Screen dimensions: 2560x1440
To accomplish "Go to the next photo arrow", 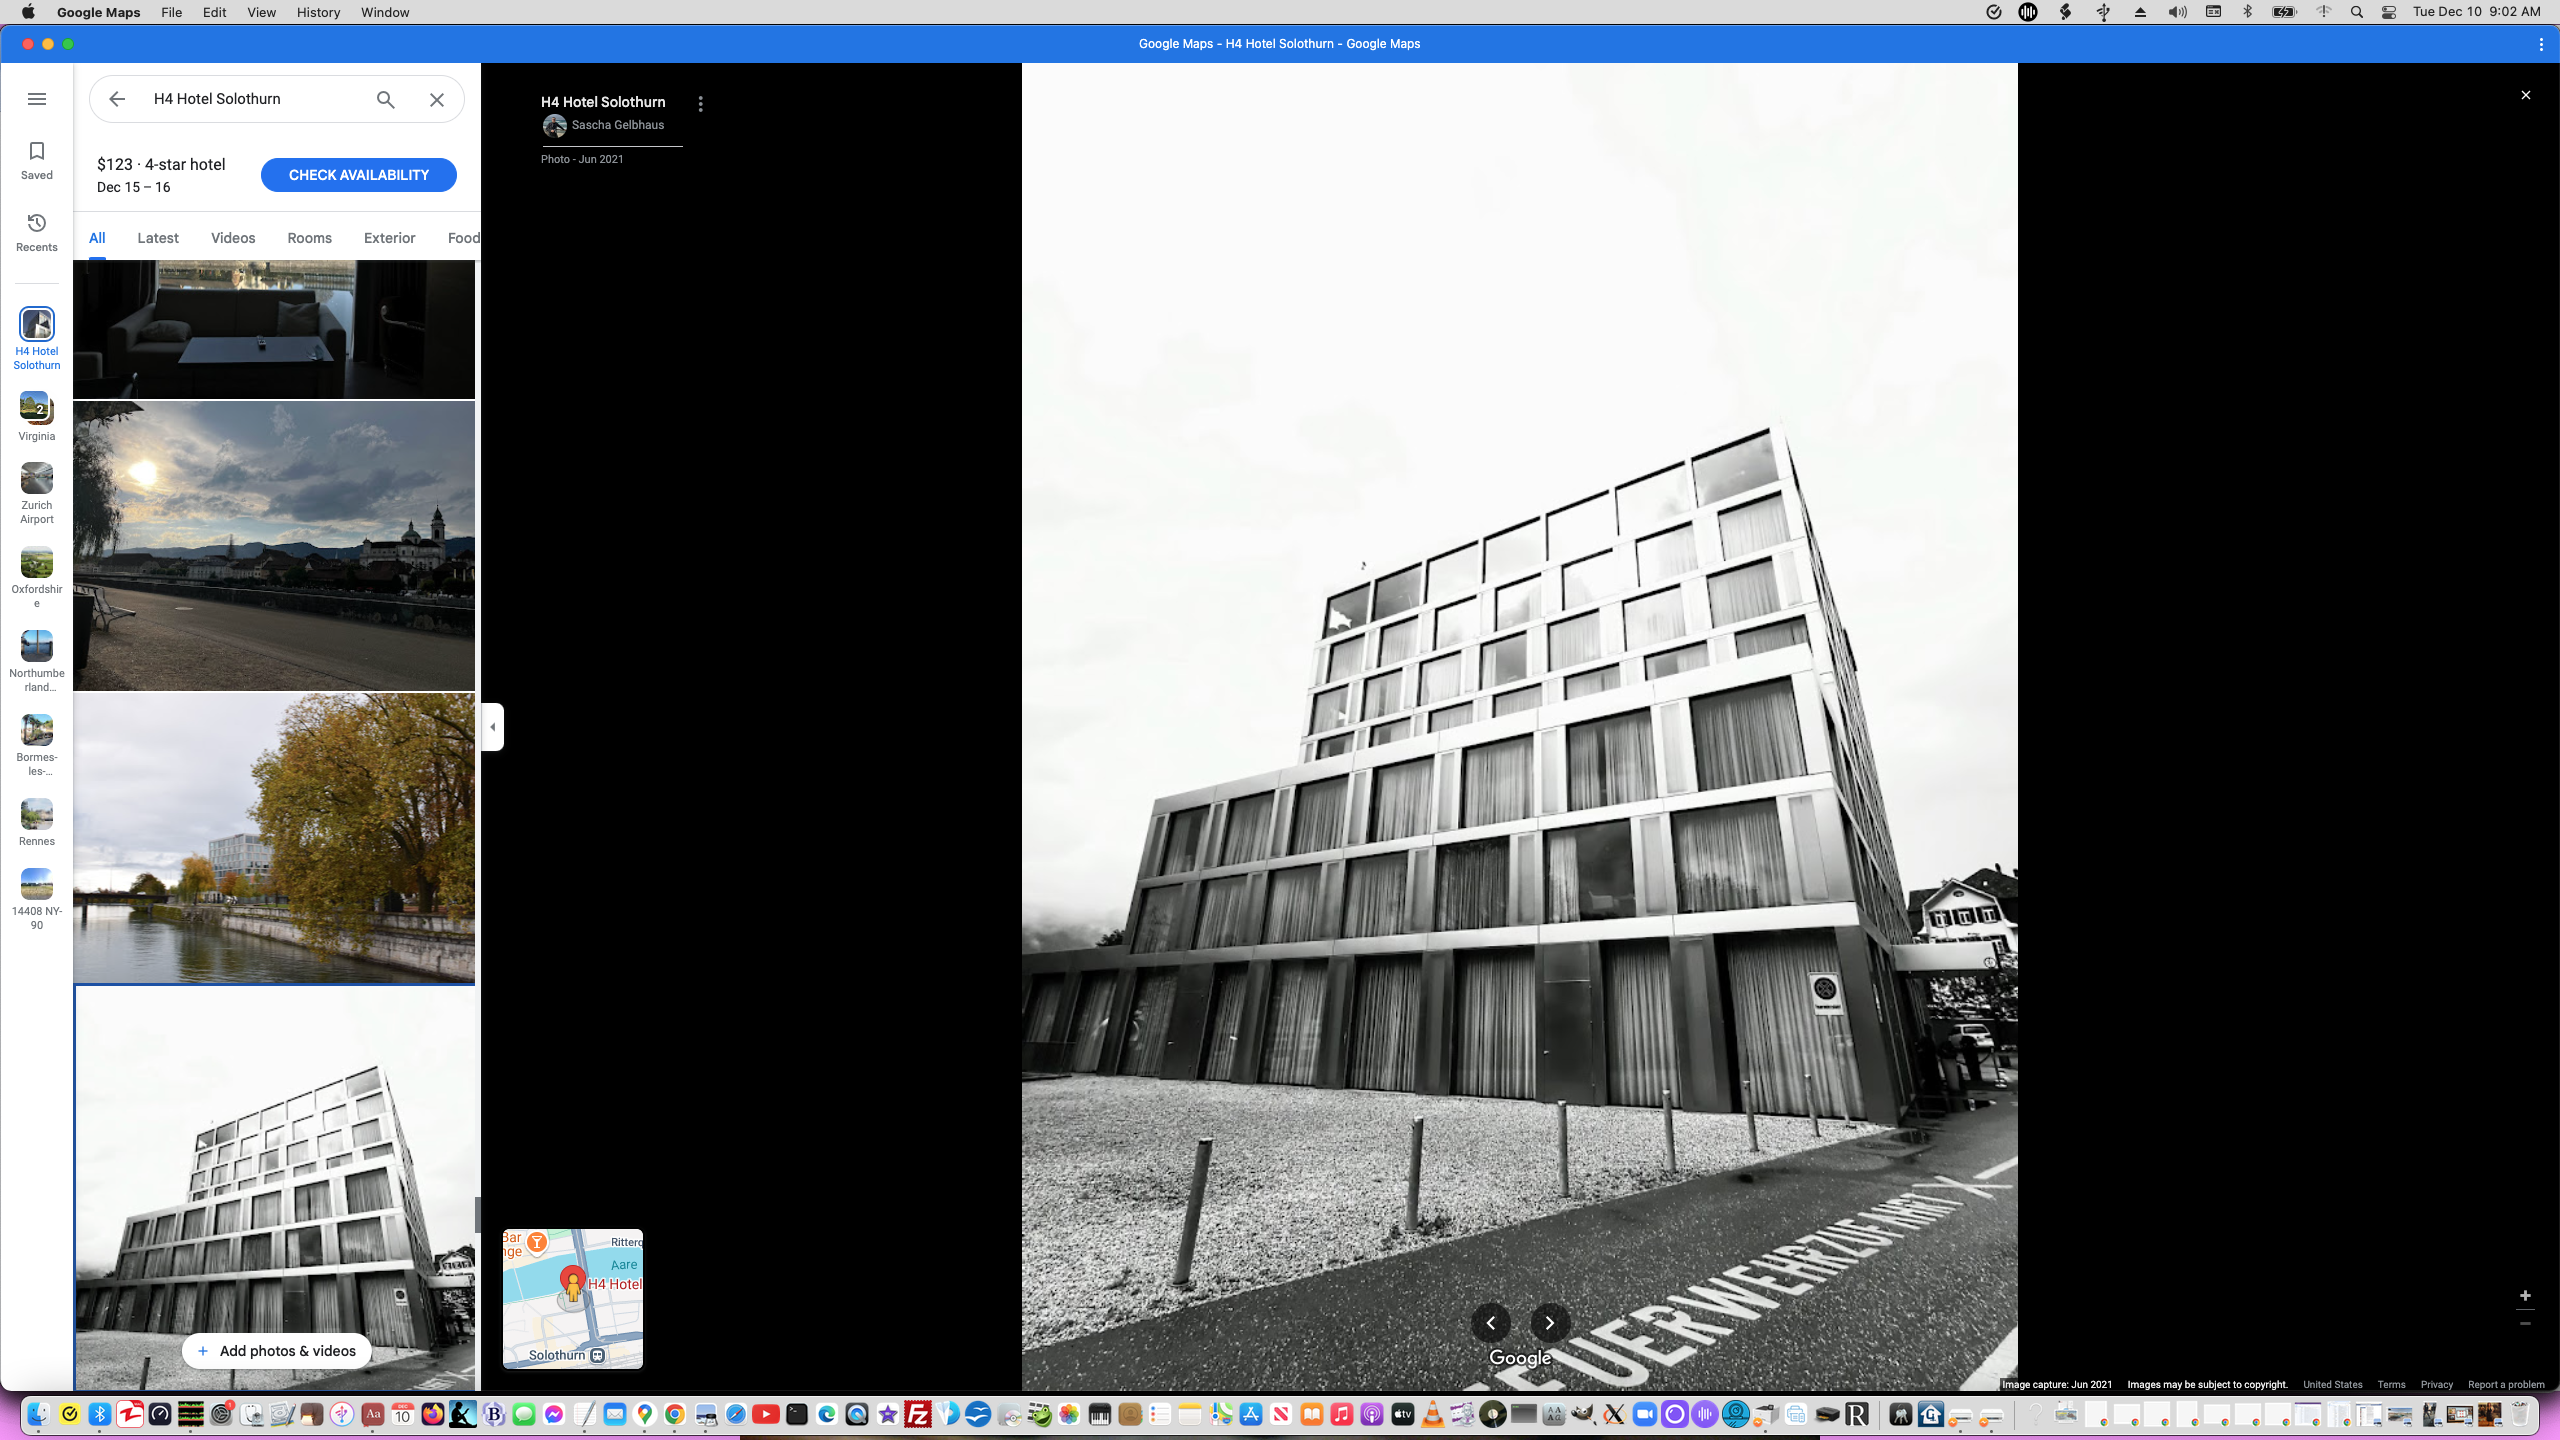I will [x=1548, y=1323].
